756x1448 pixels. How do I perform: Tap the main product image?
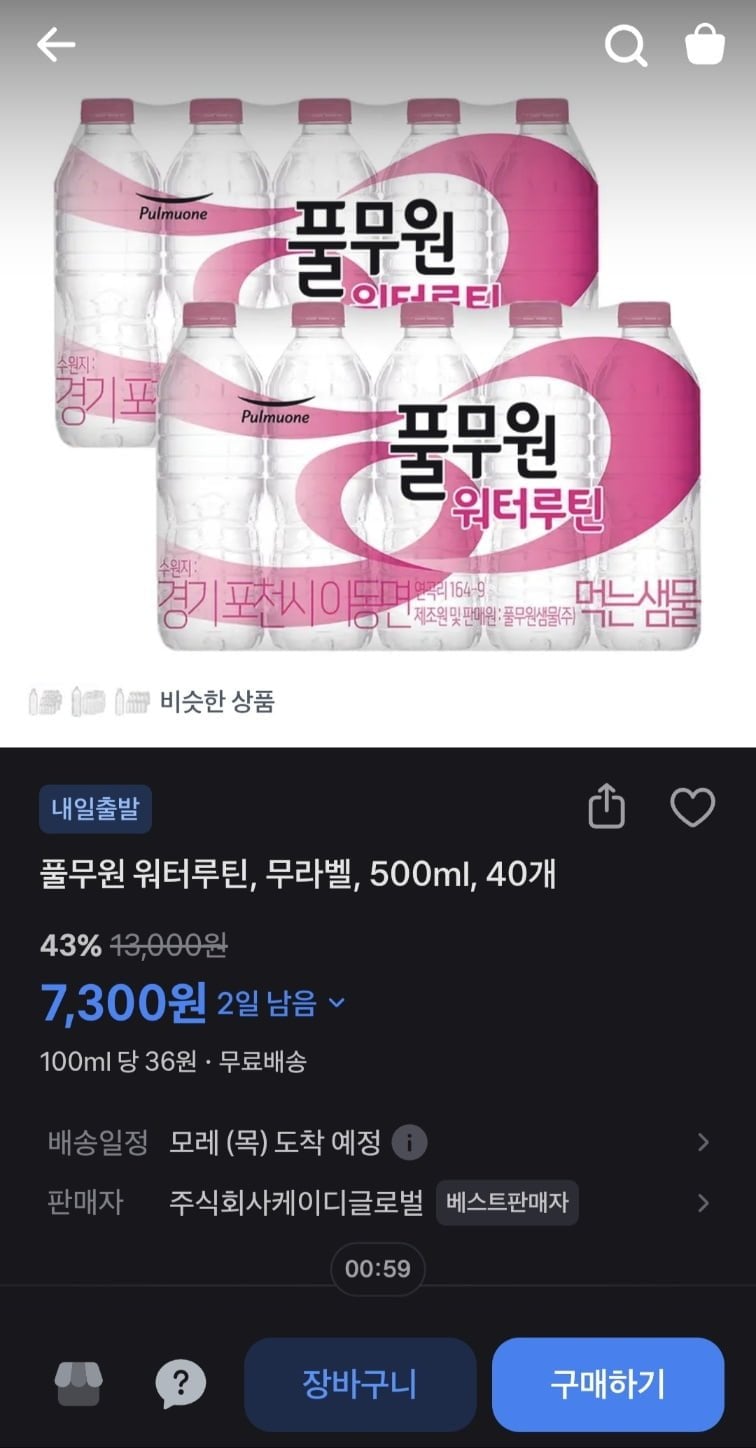378,373
